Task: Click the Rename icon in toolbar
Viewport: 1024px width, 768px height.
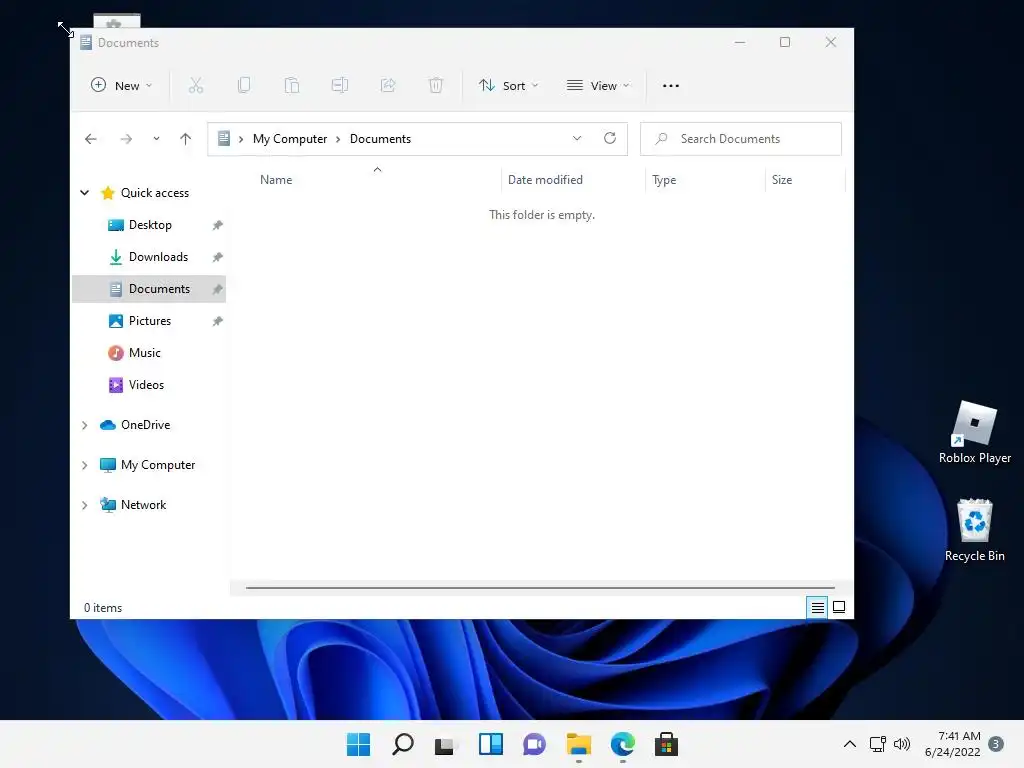Action: click(x=340, y=86)
